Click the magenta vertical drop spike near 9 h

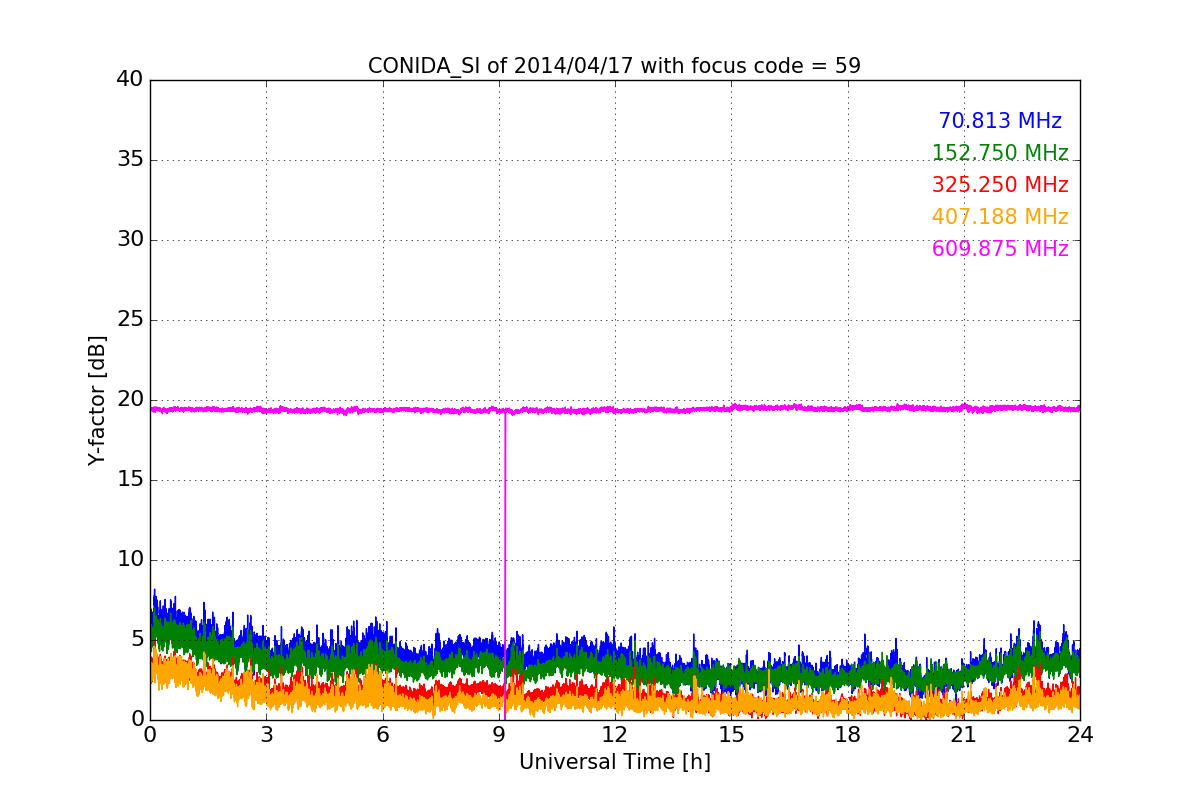click(504, 565)
